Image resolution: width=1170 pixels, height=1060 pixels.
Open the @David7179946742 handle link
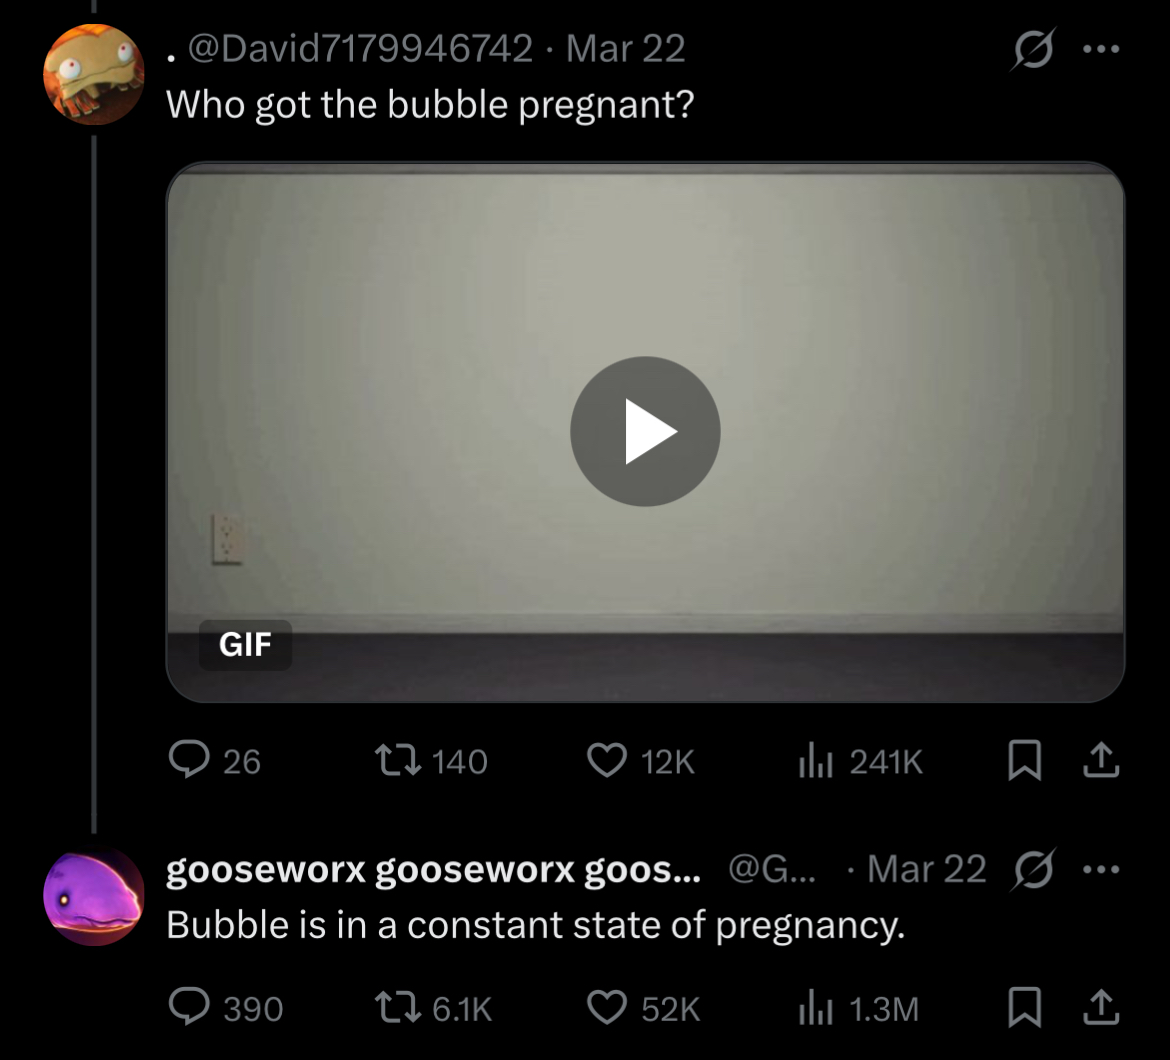pyautogui.click(x=360, y=49)
